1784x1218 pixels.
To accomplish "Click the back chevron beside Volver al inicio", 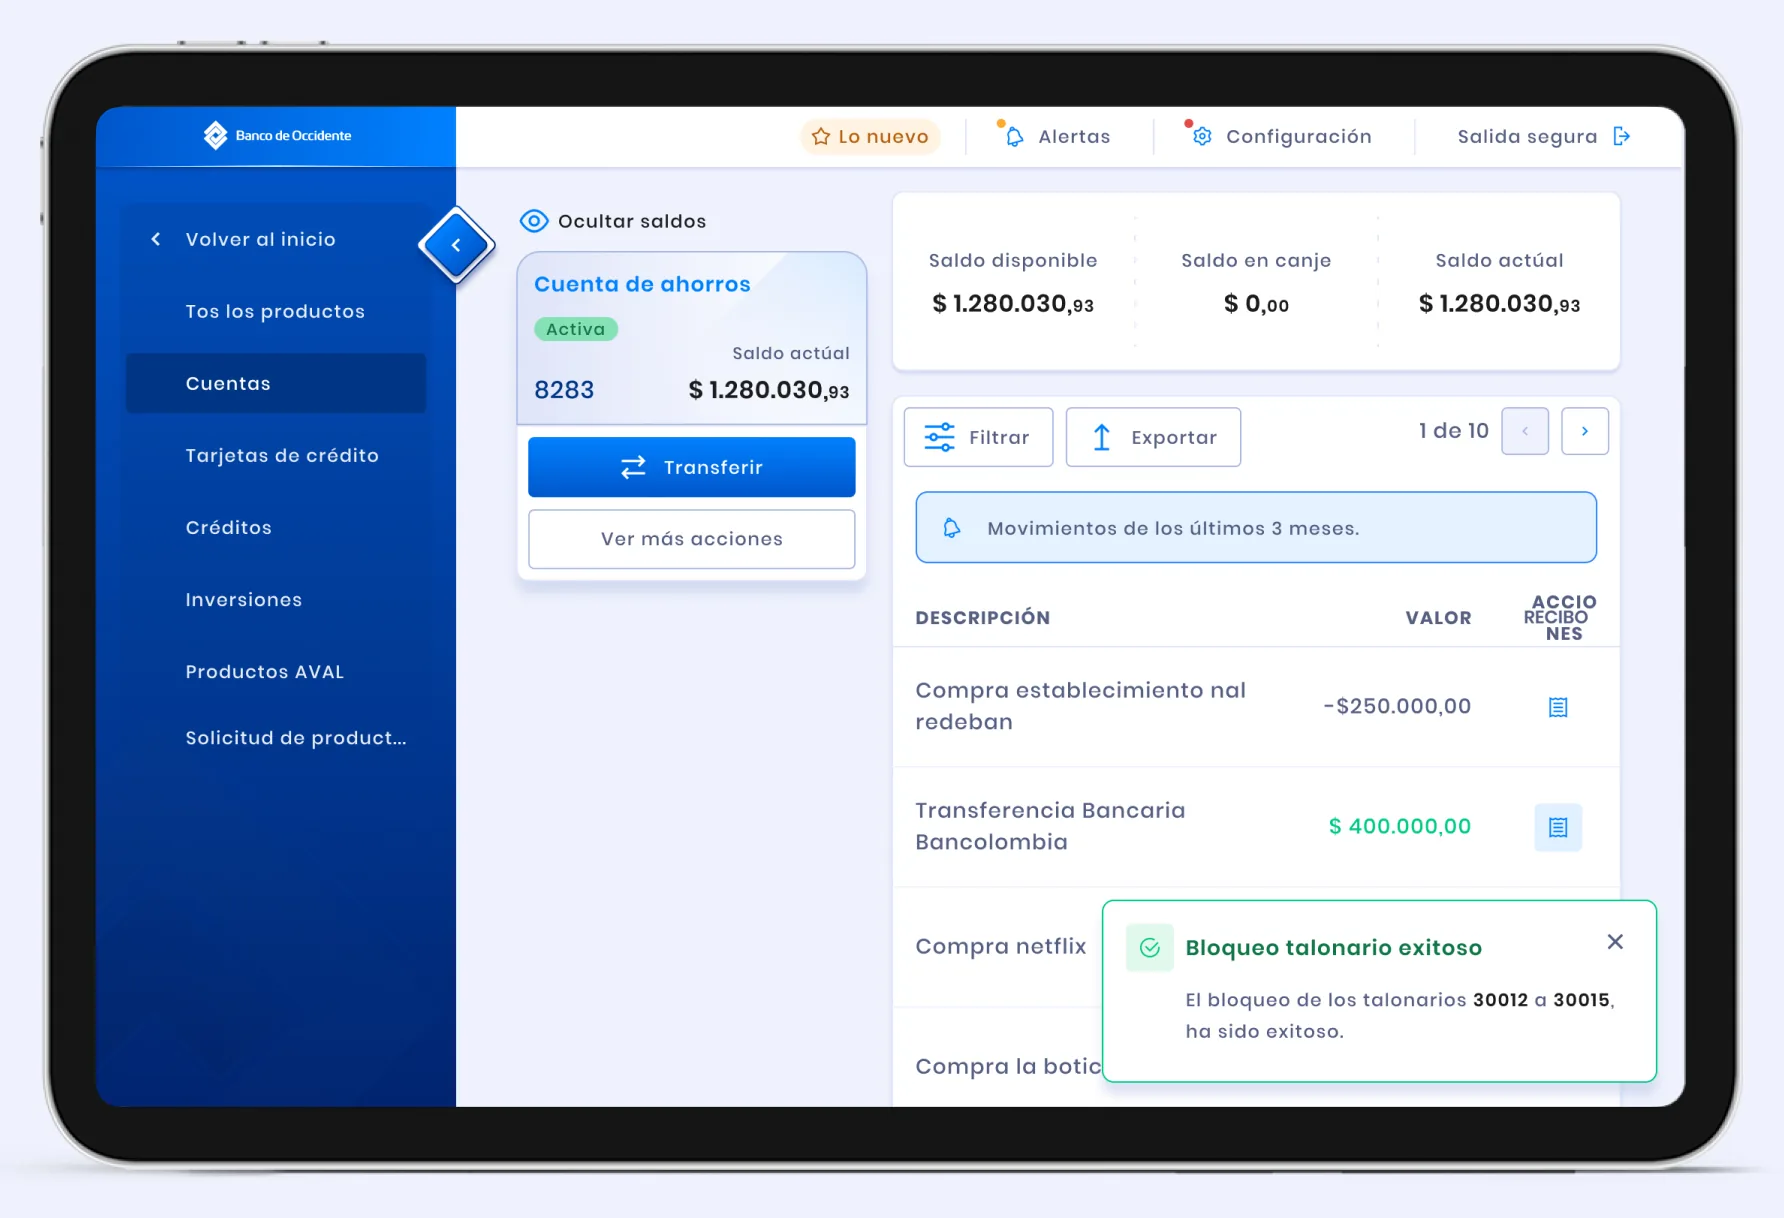I will pos(156,239).
